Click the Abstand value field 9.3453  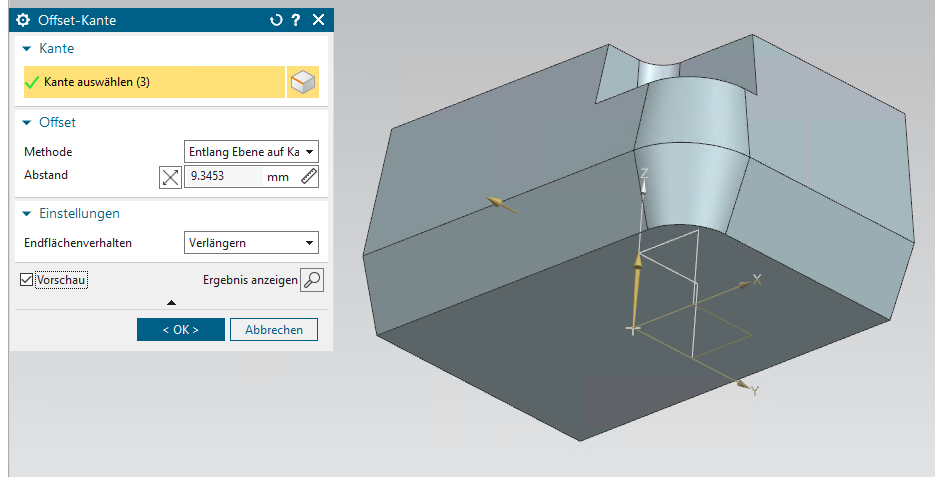pyautogui.click(x=226, y=176)
